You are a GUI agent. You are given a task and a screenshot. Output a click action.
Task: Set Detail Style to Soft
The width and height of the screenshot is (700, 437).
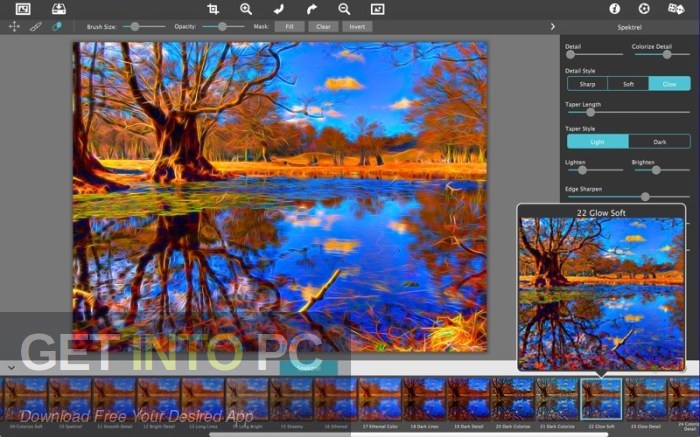628,84
